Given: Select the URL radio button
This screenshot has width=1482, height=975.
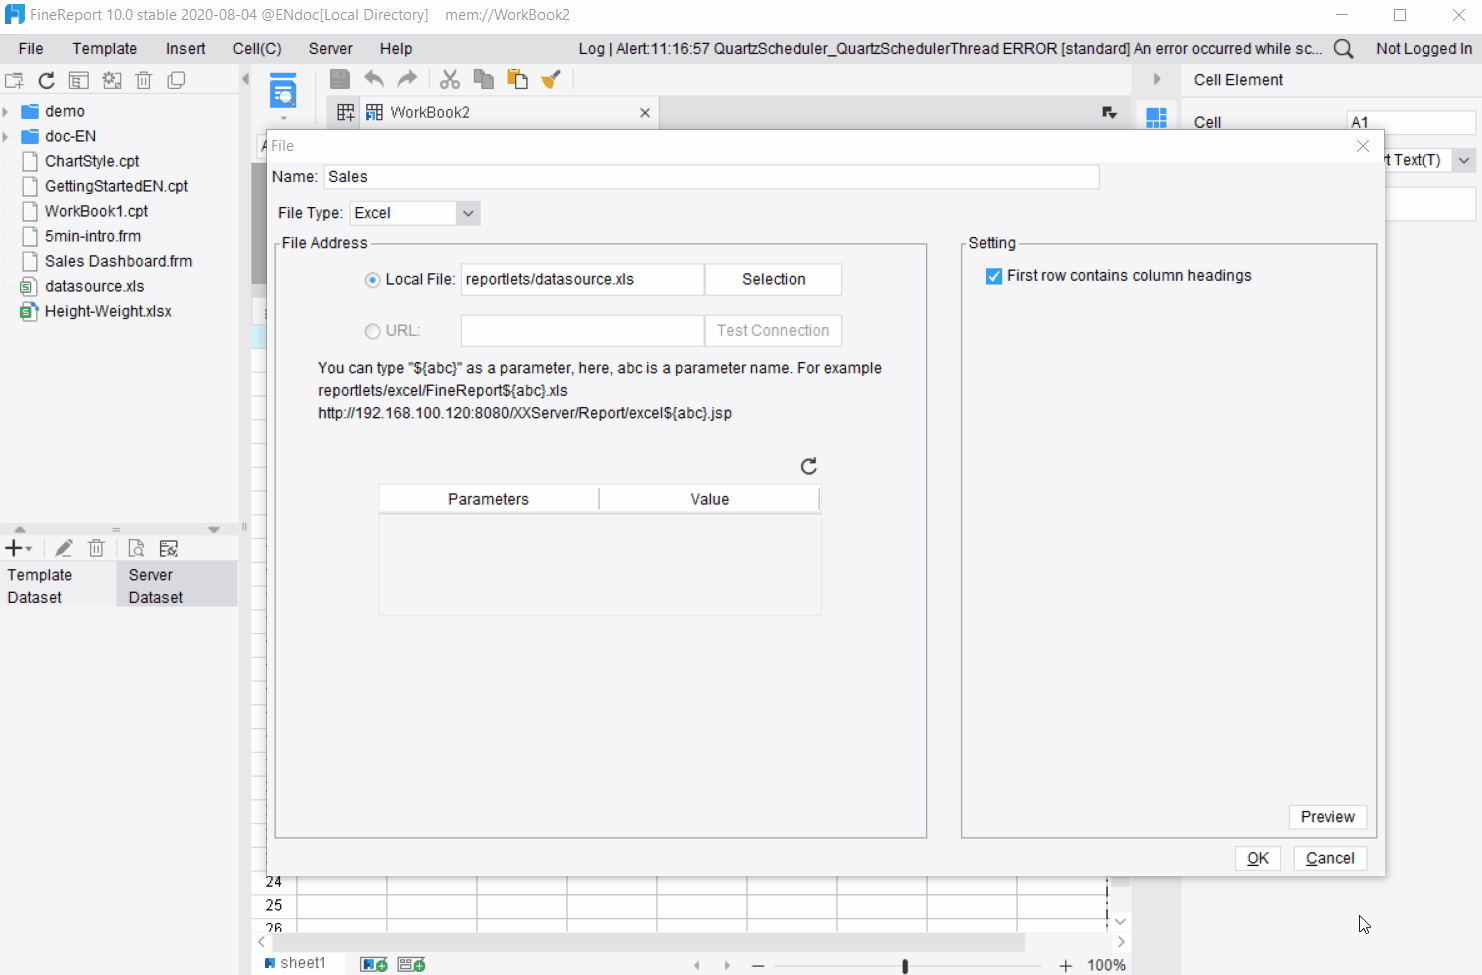Looking at the screenshot, I should [373, 331].
